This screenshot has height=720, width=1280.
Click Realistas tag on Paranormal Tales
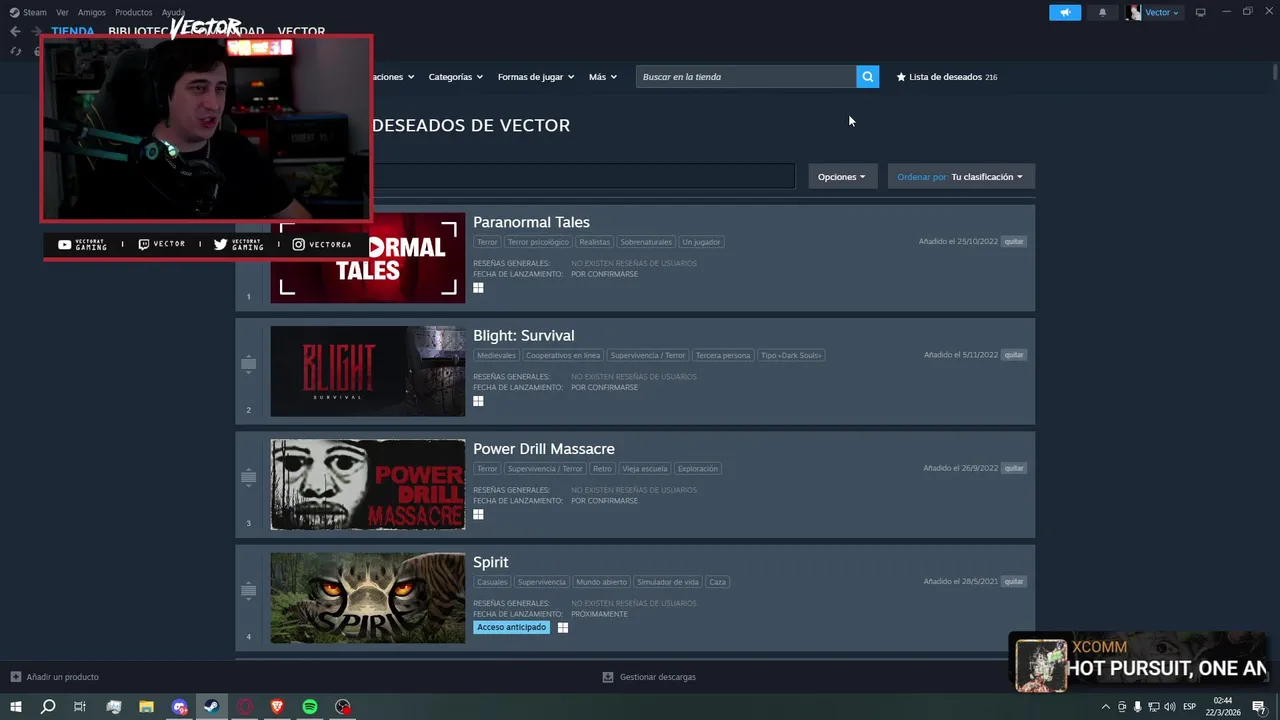(594, 242)
